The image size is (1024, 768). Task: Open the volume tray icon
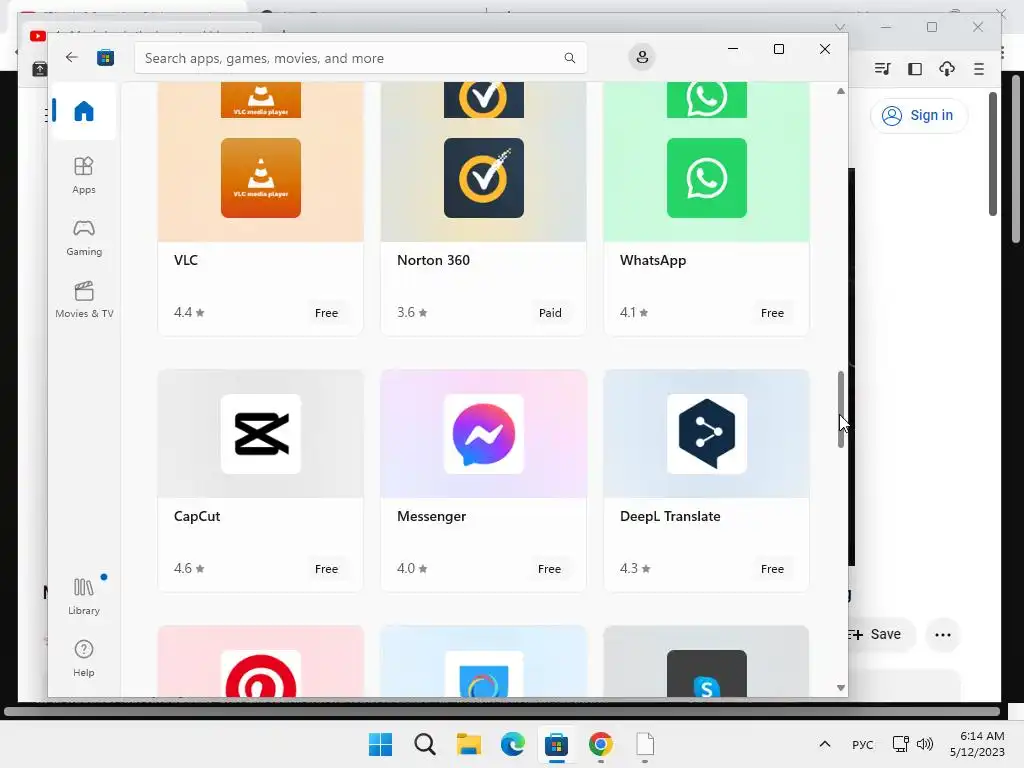pyautogui.click(x=925, y=744)
